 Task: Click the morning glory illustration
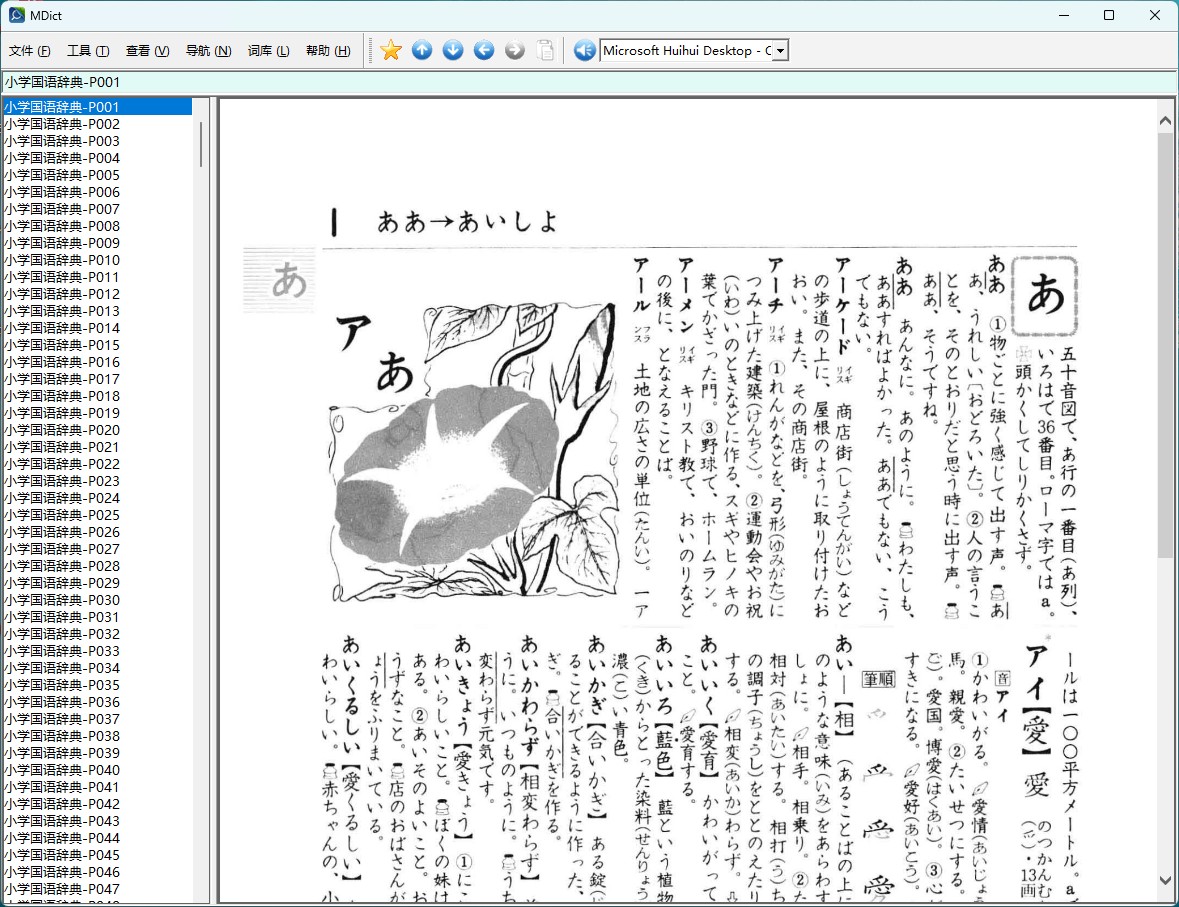(x=474, y=451)
